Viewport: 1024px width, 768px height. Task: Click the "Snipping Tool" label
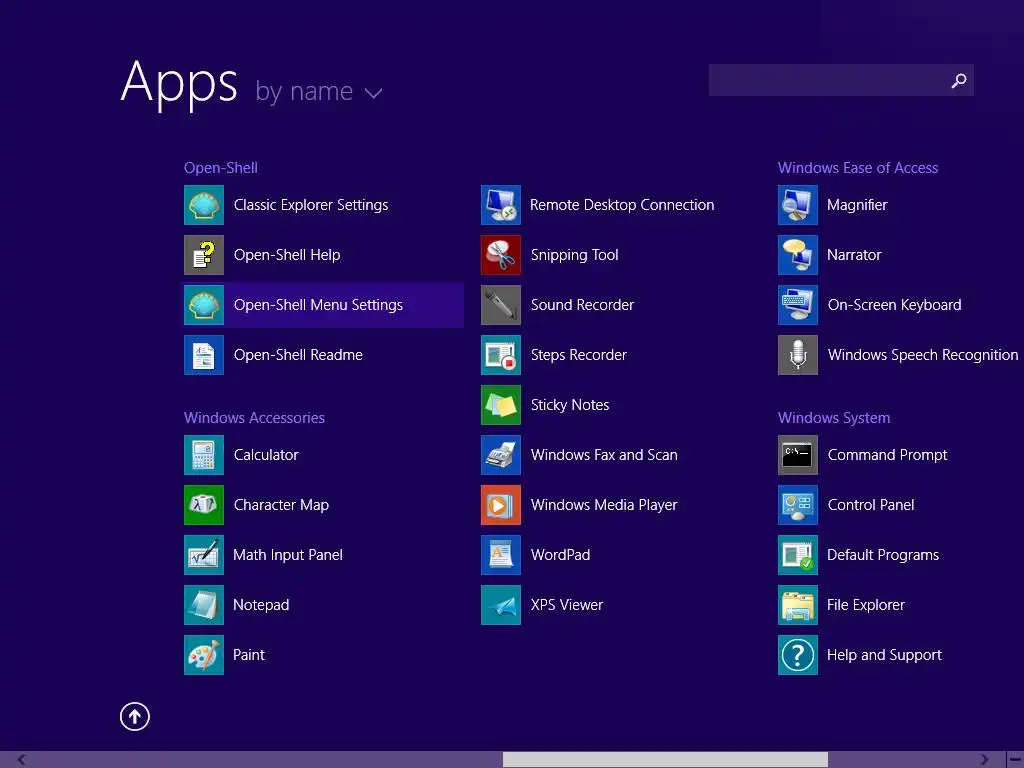pos(574,255)
